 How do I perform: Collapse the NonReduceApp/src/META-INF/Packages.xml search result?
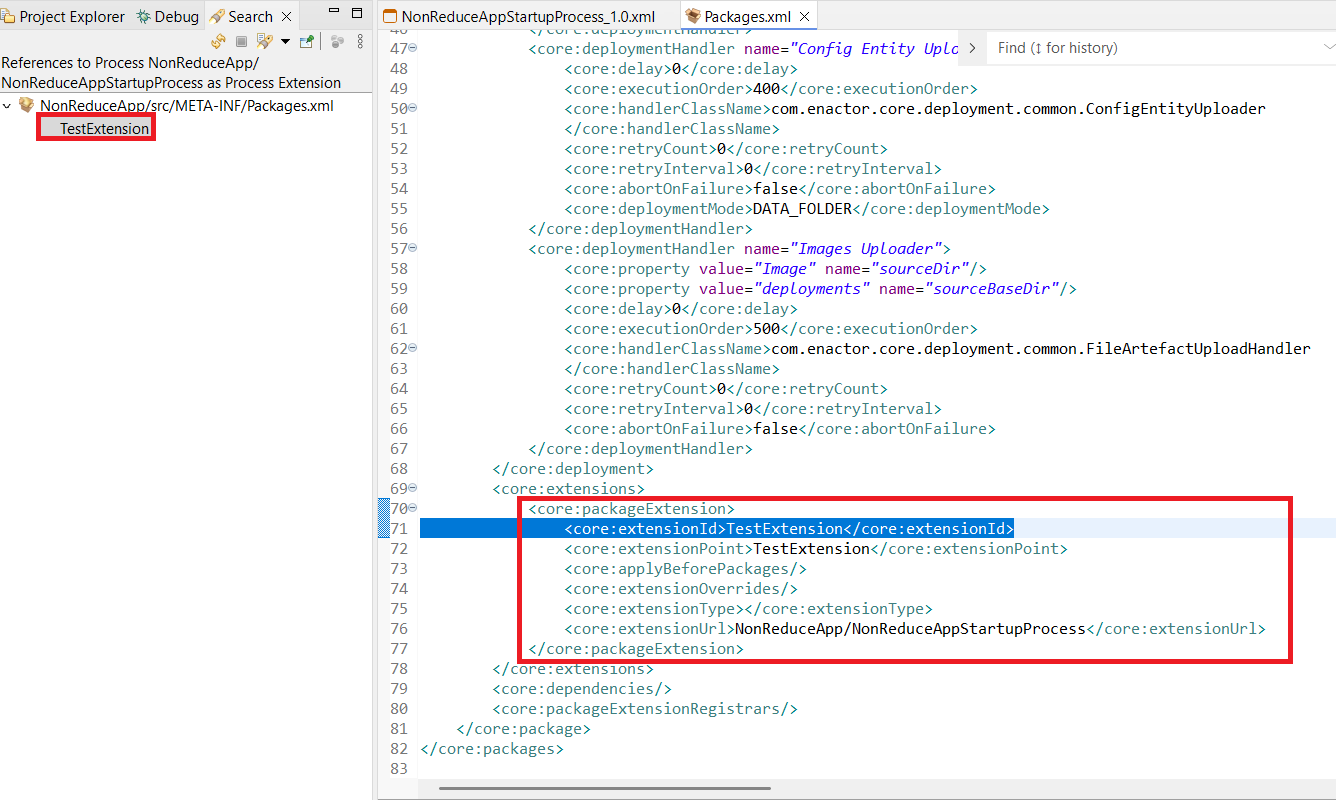(x=8, y=106)
